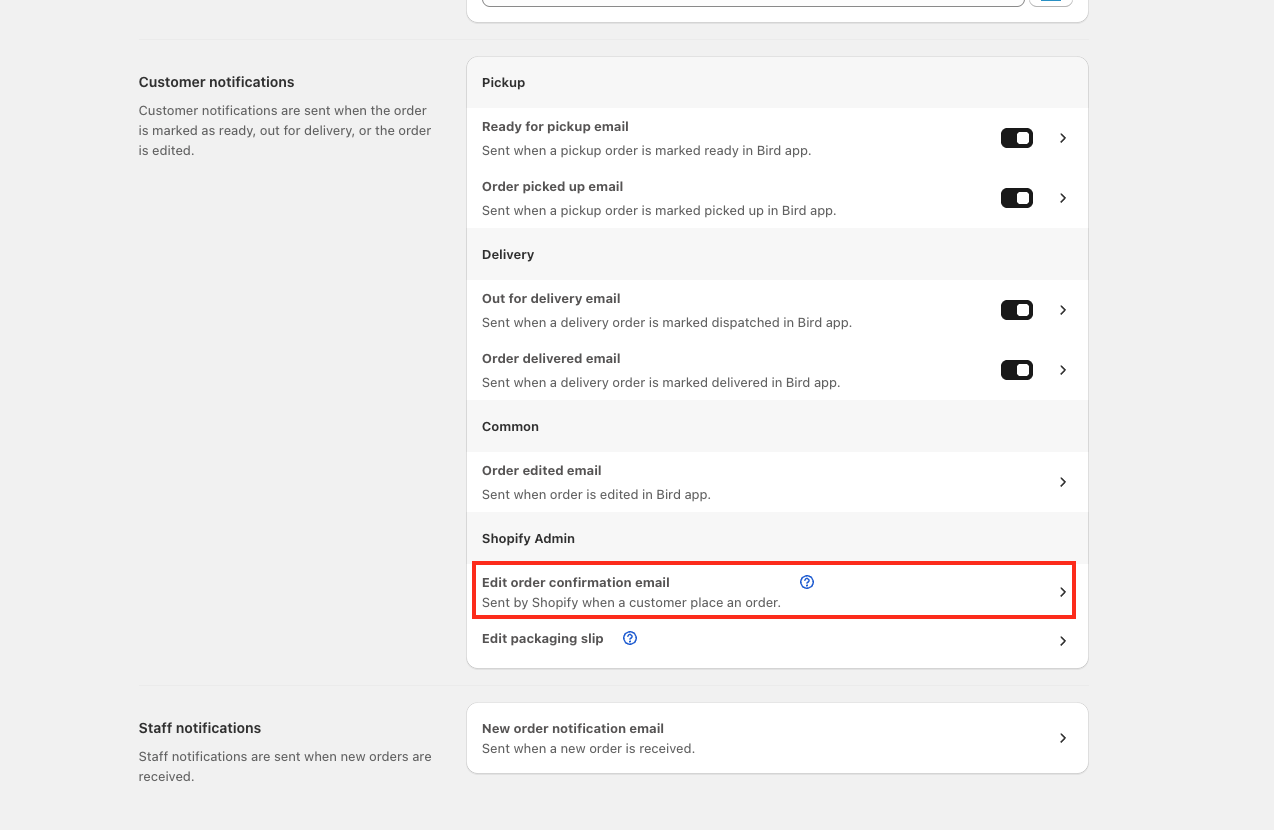Click 'Sent by Shopify when a customer place an order.'
The width and height of the screenshot is (1274, 830).
(631, 602)
